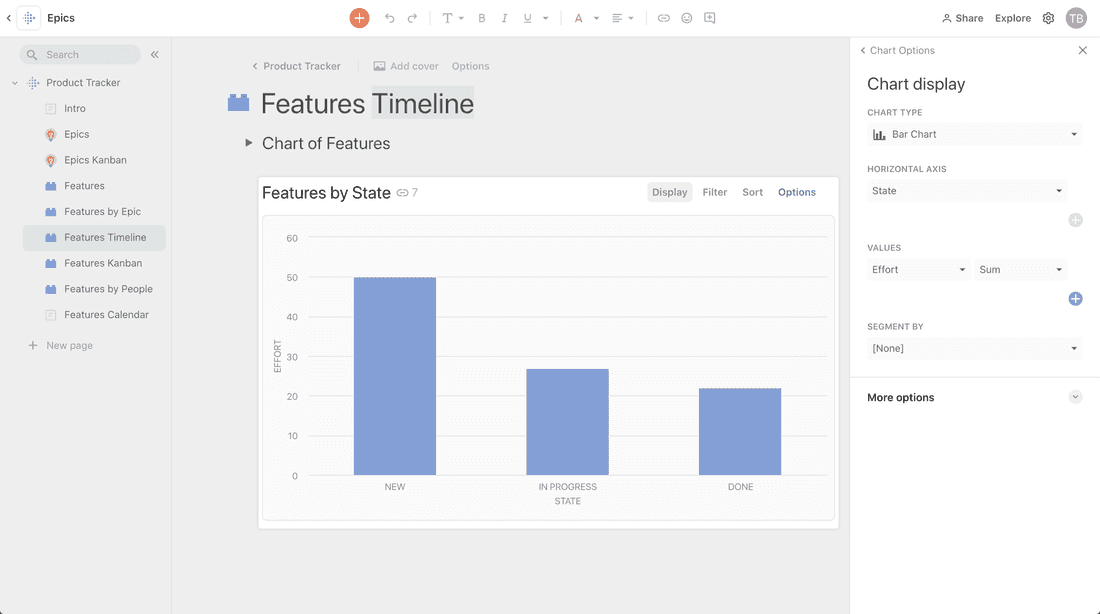
Task: Switch to the Filter tab
Action: [714, 192]
